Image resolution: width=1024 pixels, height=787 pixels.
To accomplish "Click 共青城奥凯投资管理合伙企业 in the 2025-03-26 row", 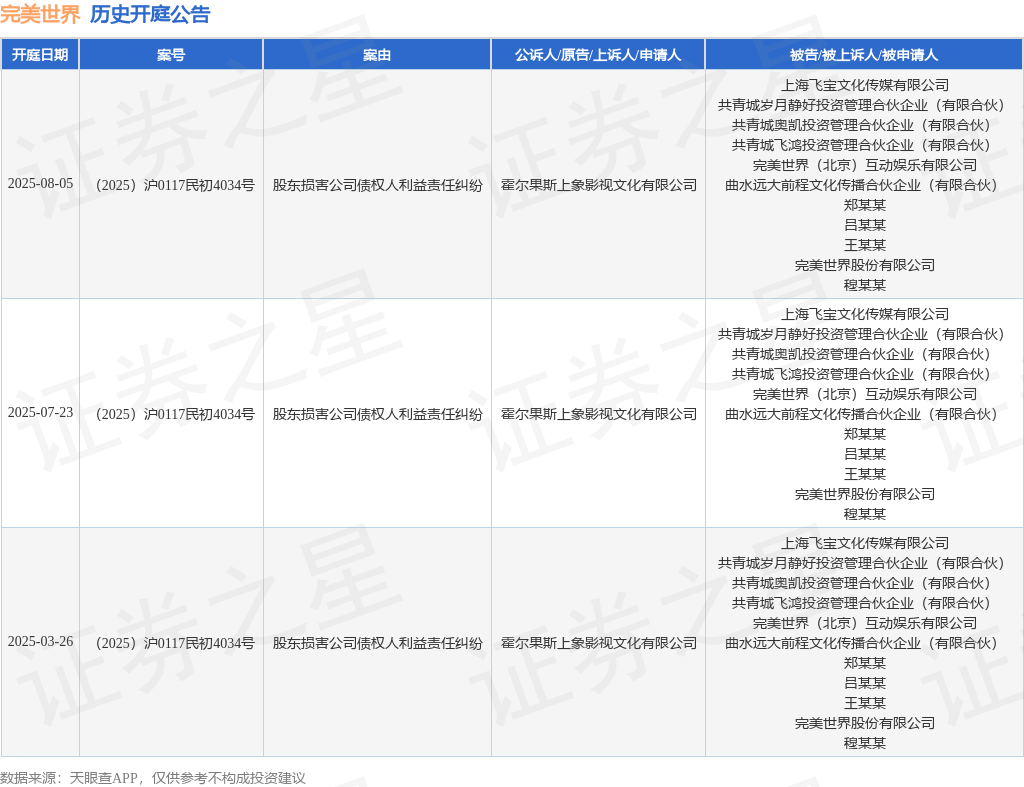I will [823, 583].
